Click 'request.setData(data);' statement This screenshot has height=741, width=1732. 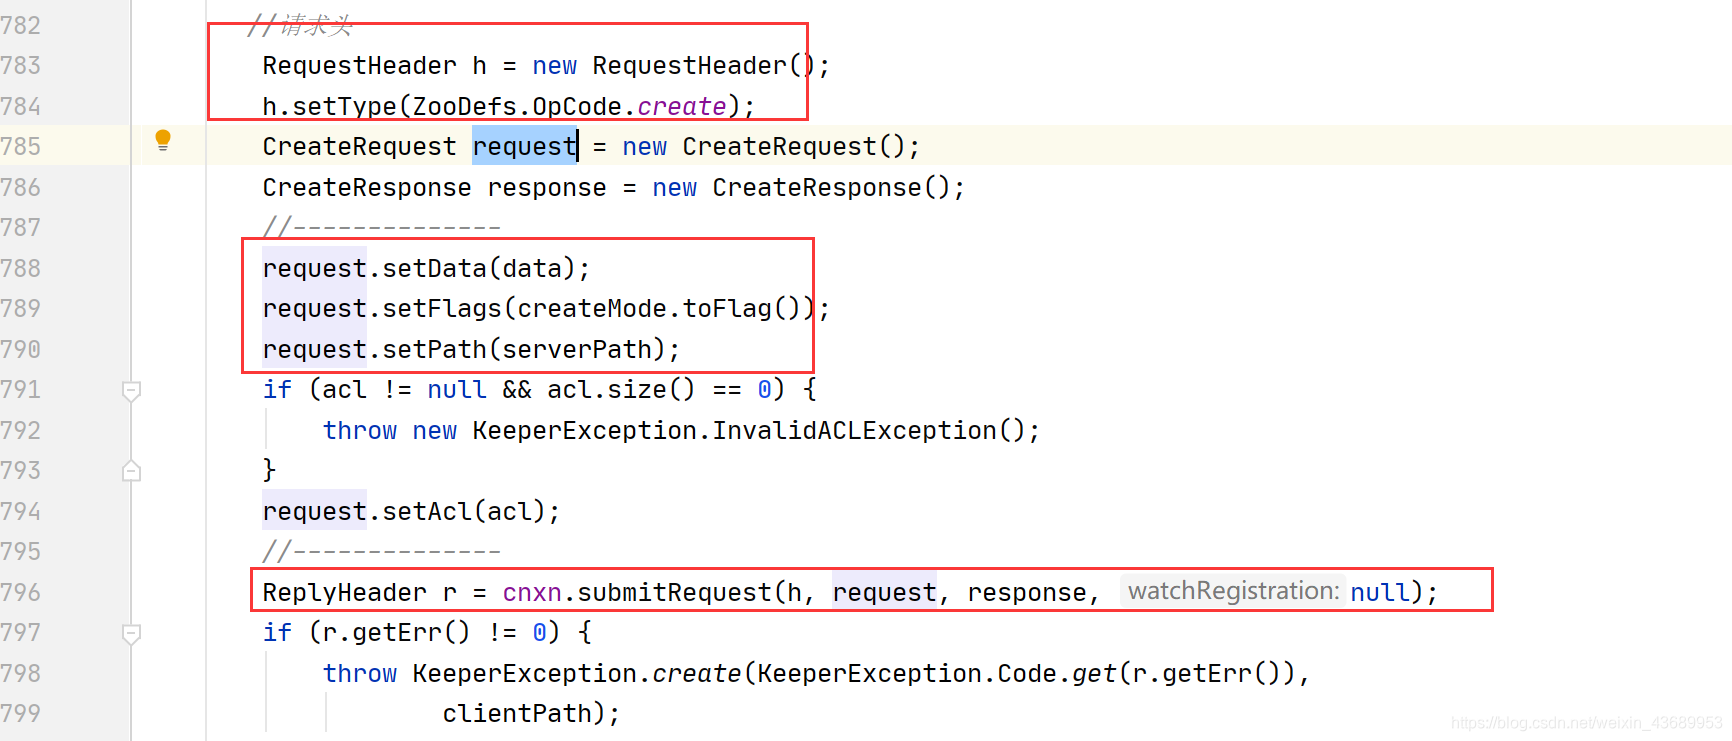tap(426, 268)
